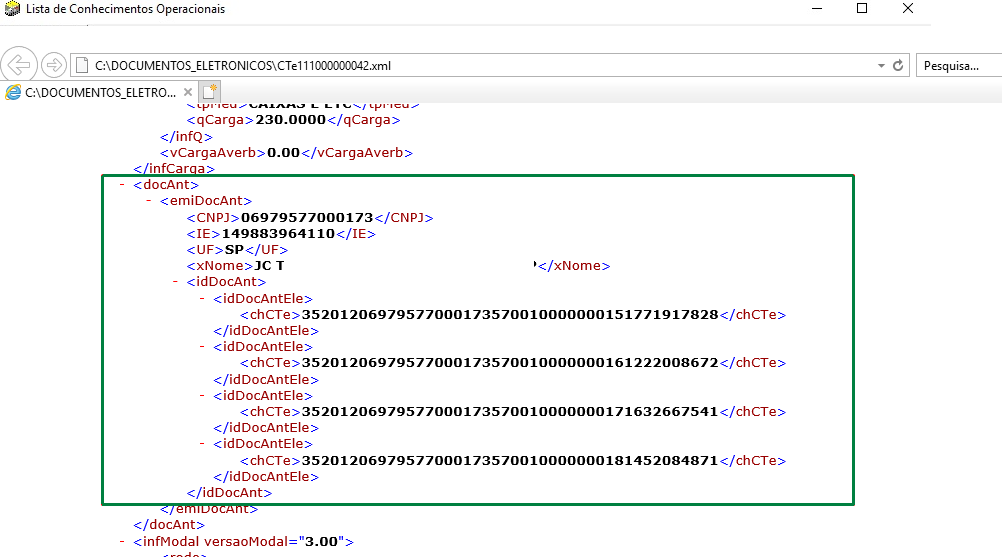Collapse idDocAntEle with chCTe ending 2667541
Image resolution: width=1002 pixels, height=557 pixels.
pyautogui.click(x=202, y=395)
